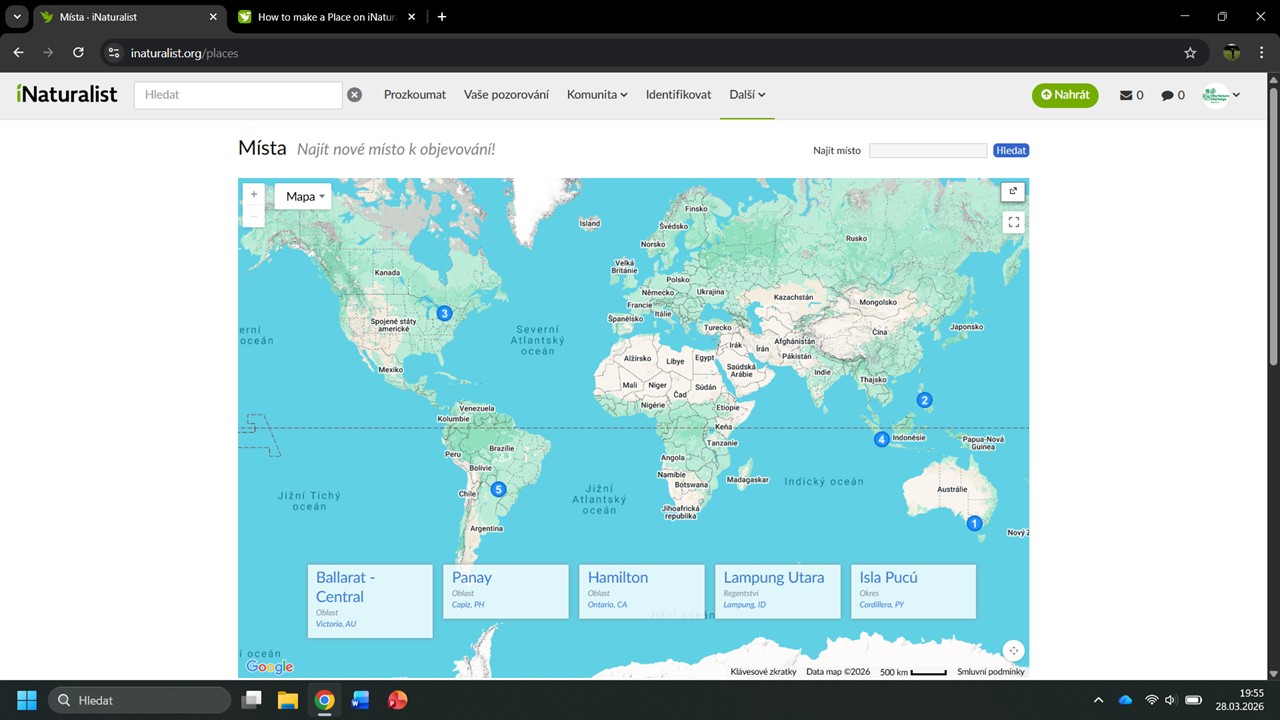Image resolution: width=1280 pixels, height=720 pixels.
Task: Click the re-center location icon on map
Action: [1013, 650]
